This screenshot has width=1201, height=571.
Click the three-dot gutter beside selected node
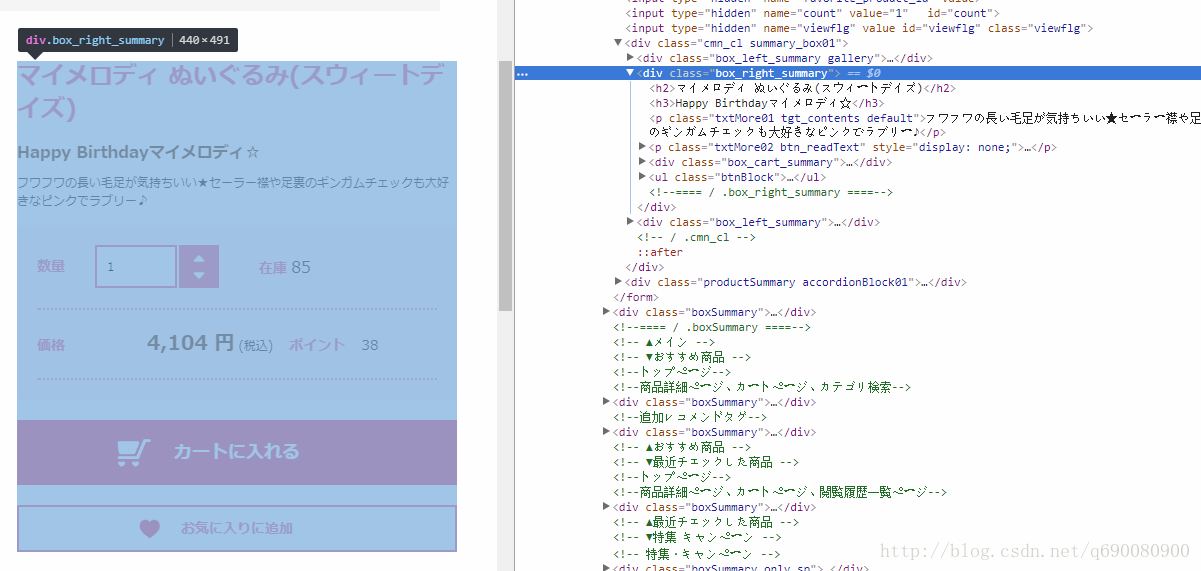click(522, 74)
